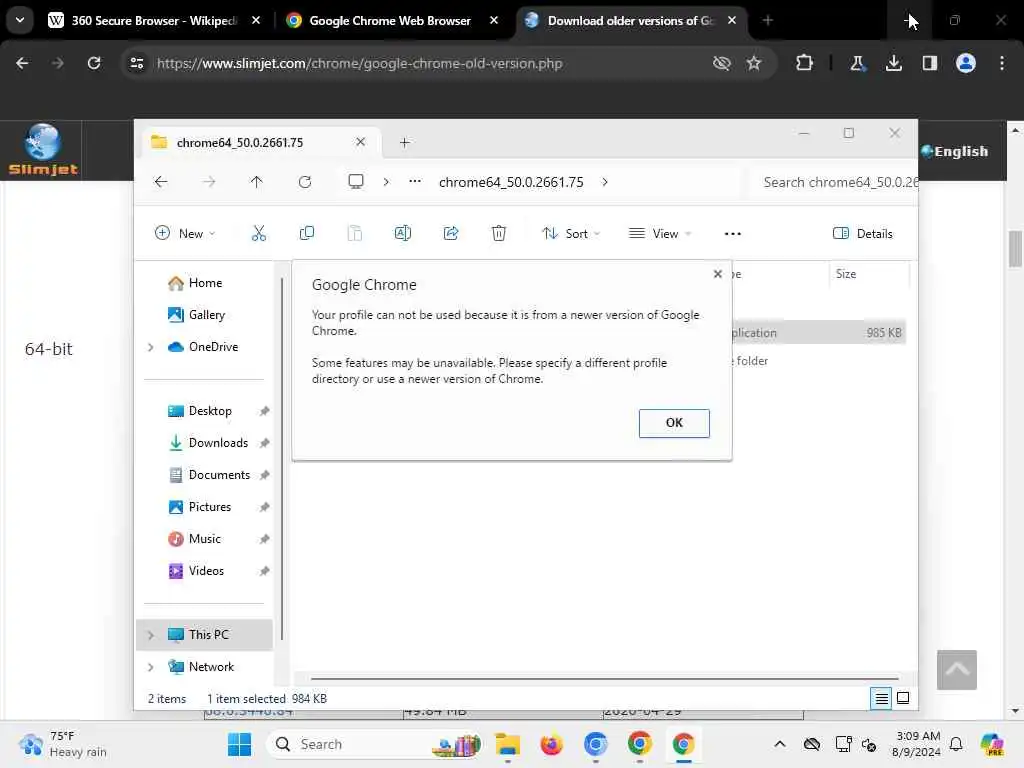Open the browser Extensions puzzle icon
1024x768 pixels.
click(804, 63)
